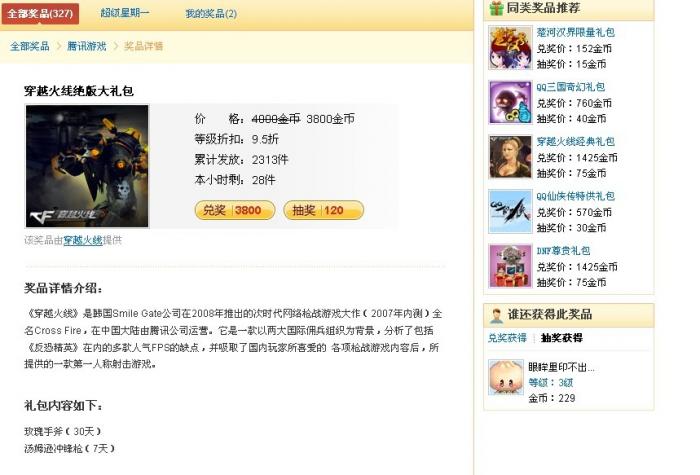Image resolution: width=700 pixels, height=475 pixels.
Task: Click the 兑奖 3800 redeem button
Action: coord(235,210)
